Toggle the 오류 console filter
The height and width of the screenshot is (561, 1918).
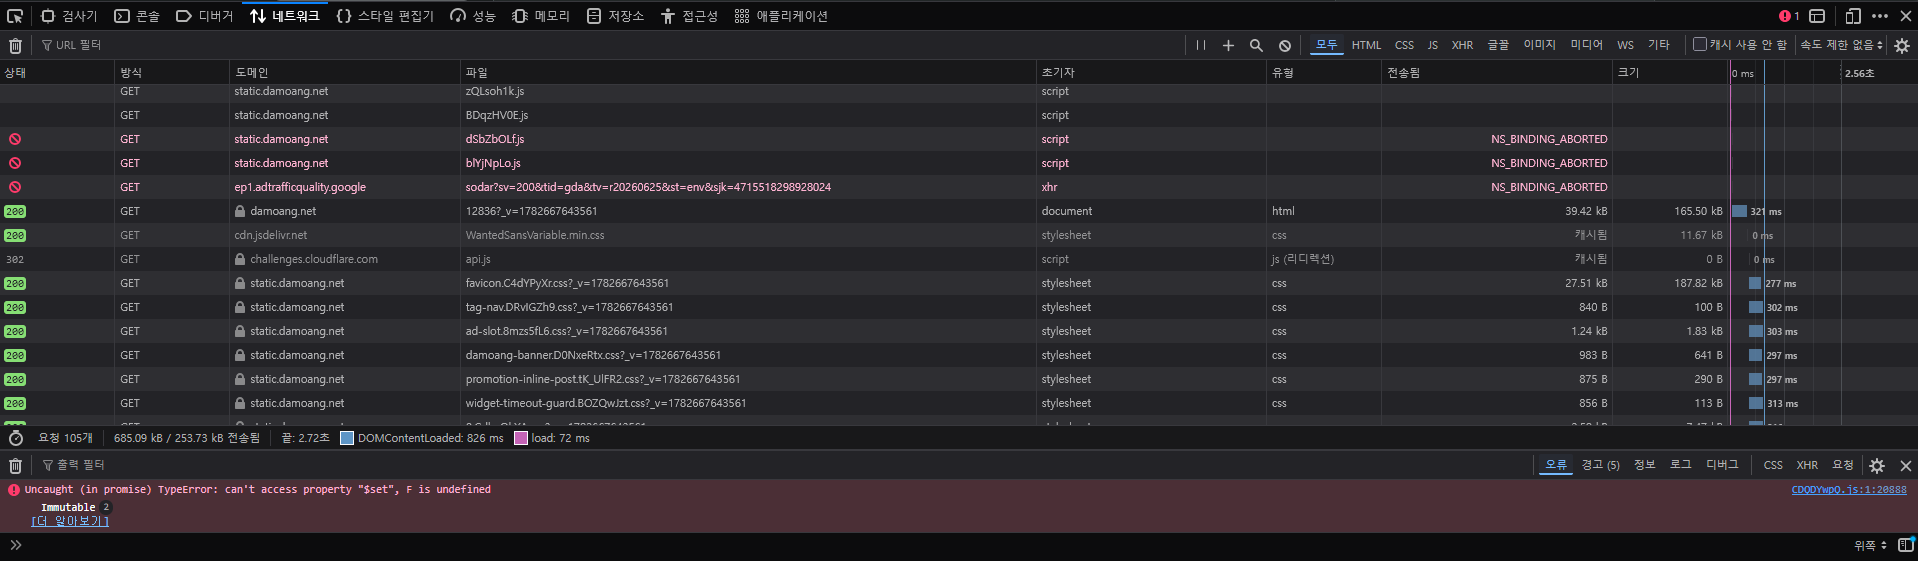tap(1556, 465)
